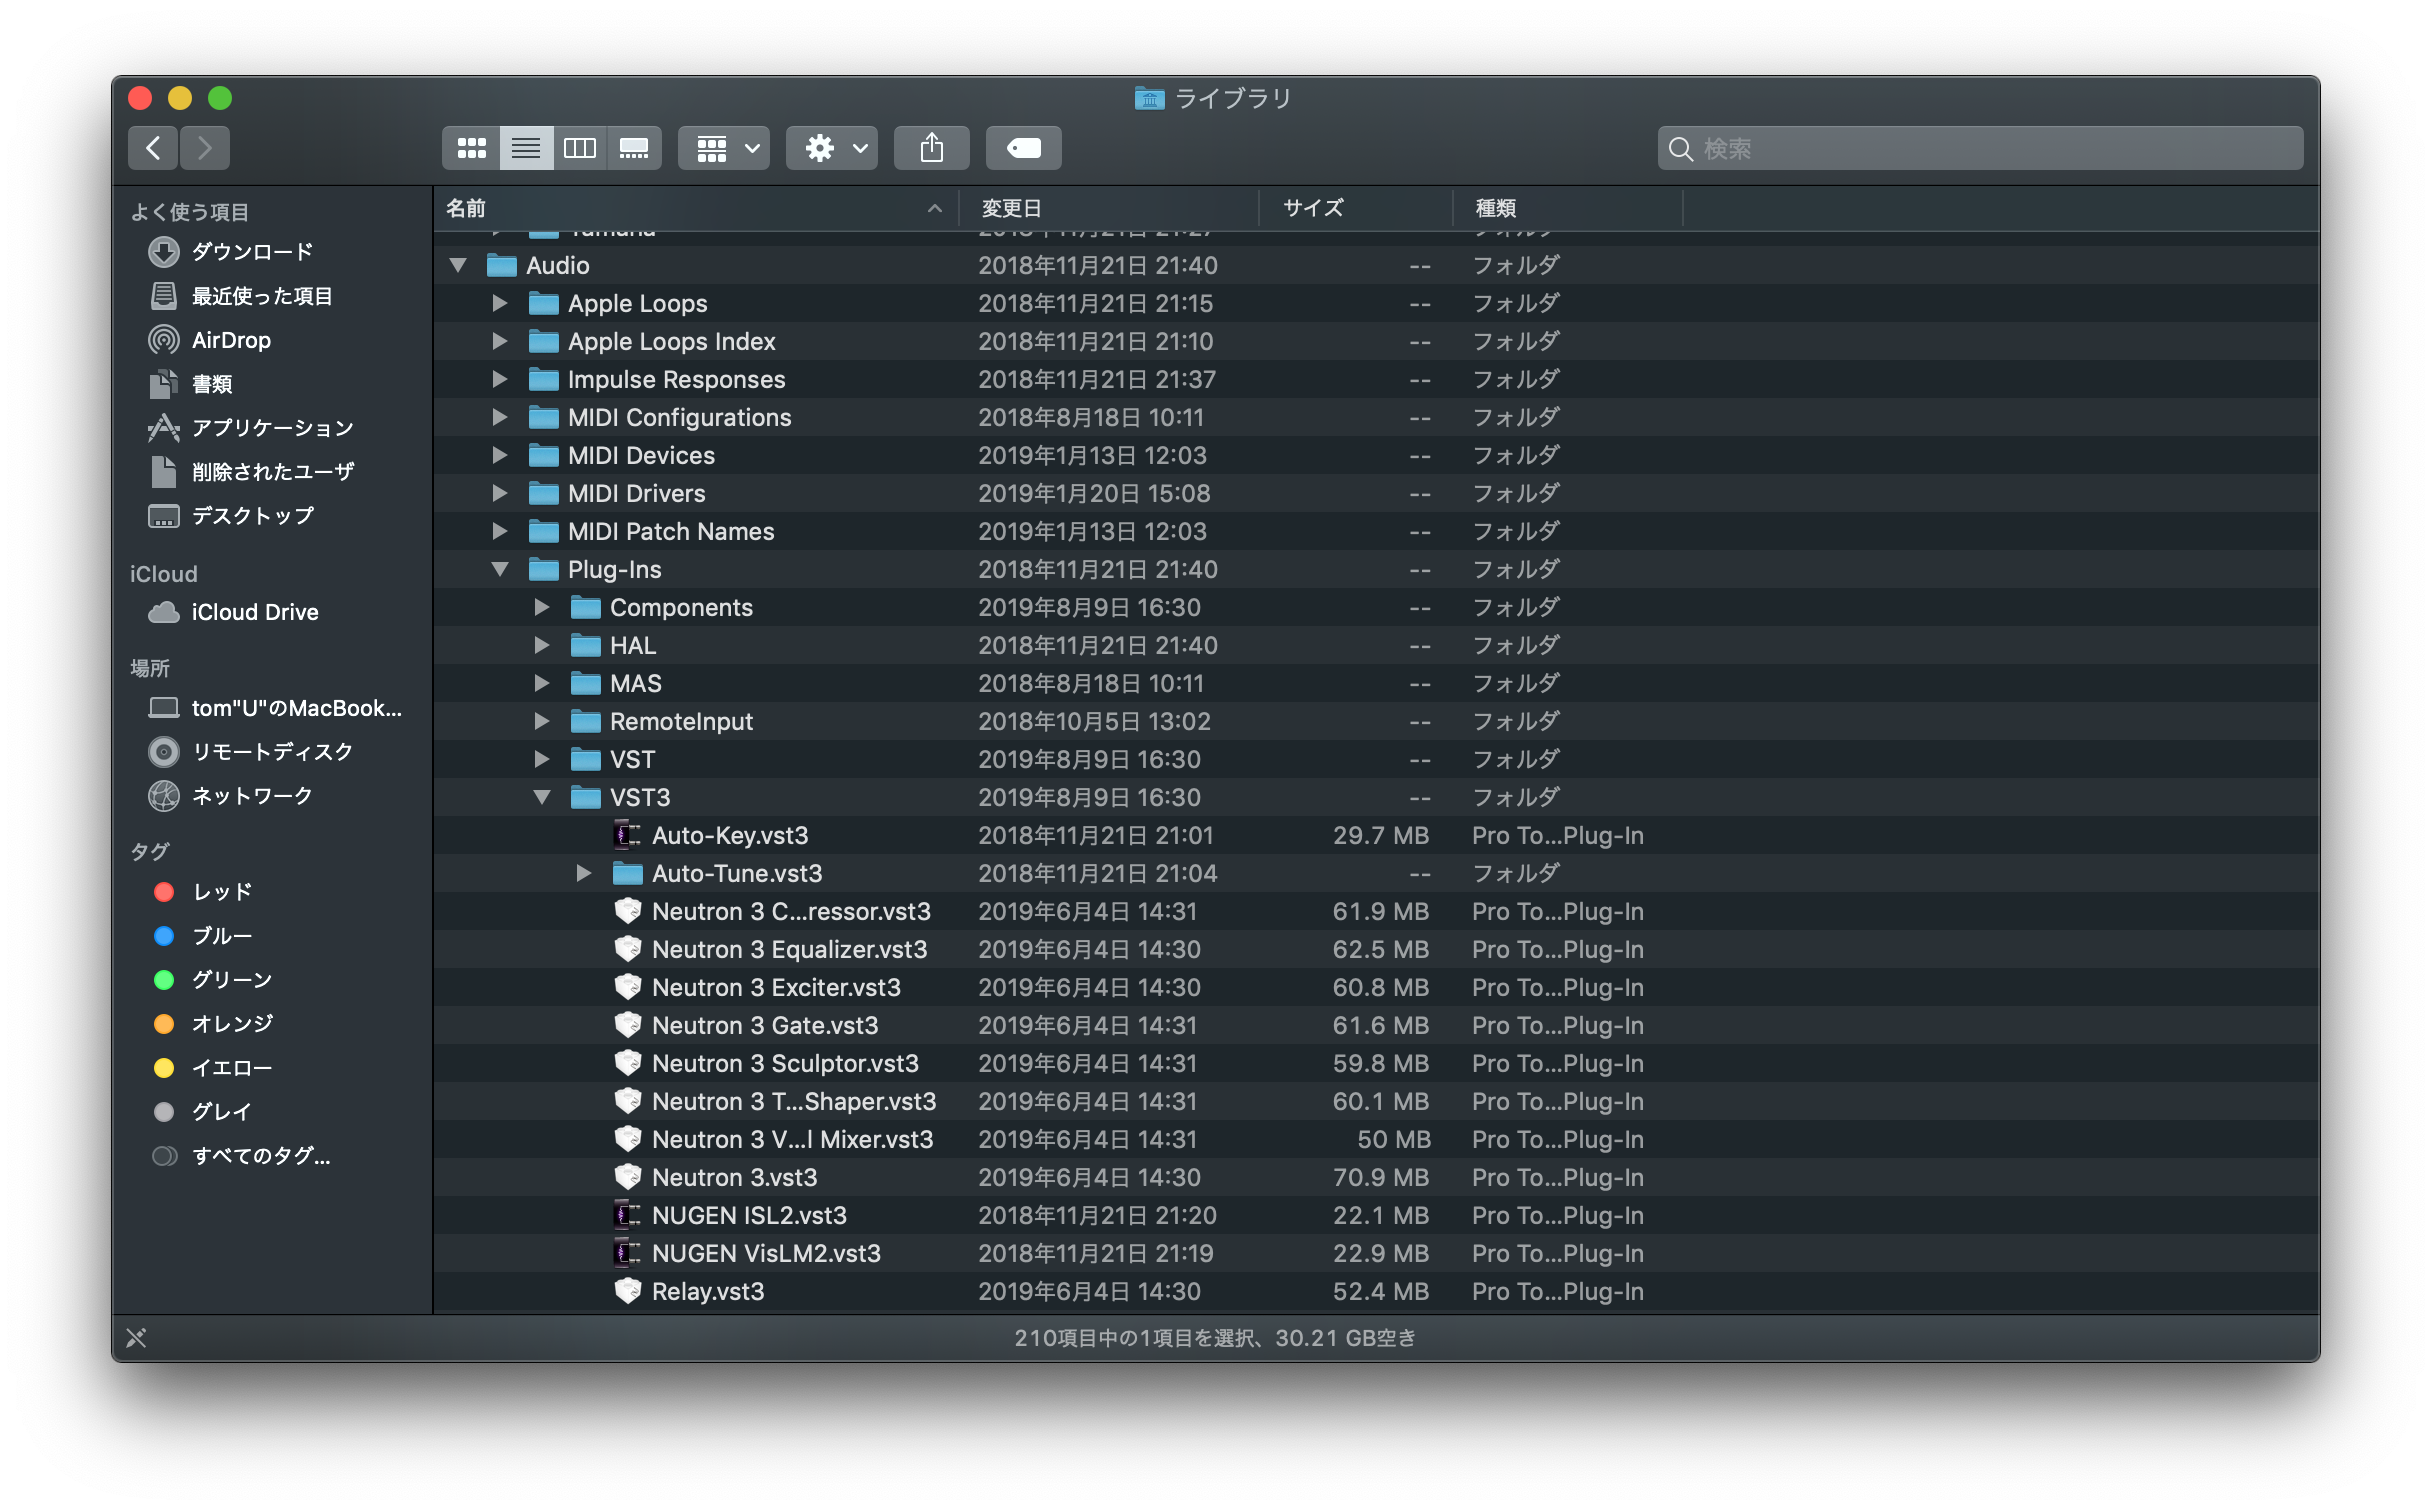Select the Neutron 3 Sculptor.vst3 icon
Image resolution: width=2432 pixels, height=1510 pixels.
627,1063
